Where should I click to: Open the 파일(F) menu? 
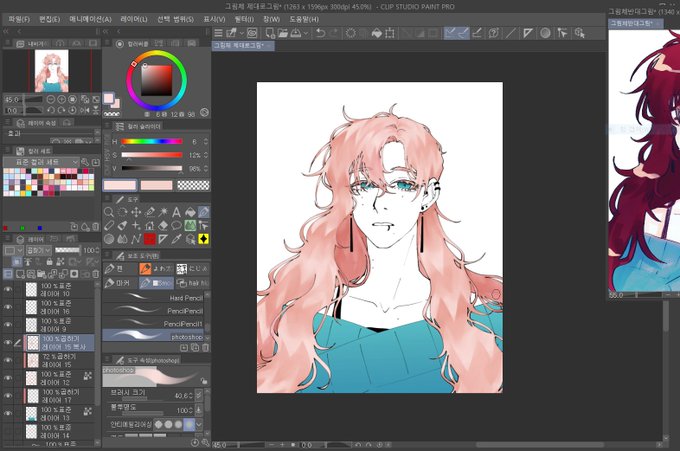[x=19, y=20]
